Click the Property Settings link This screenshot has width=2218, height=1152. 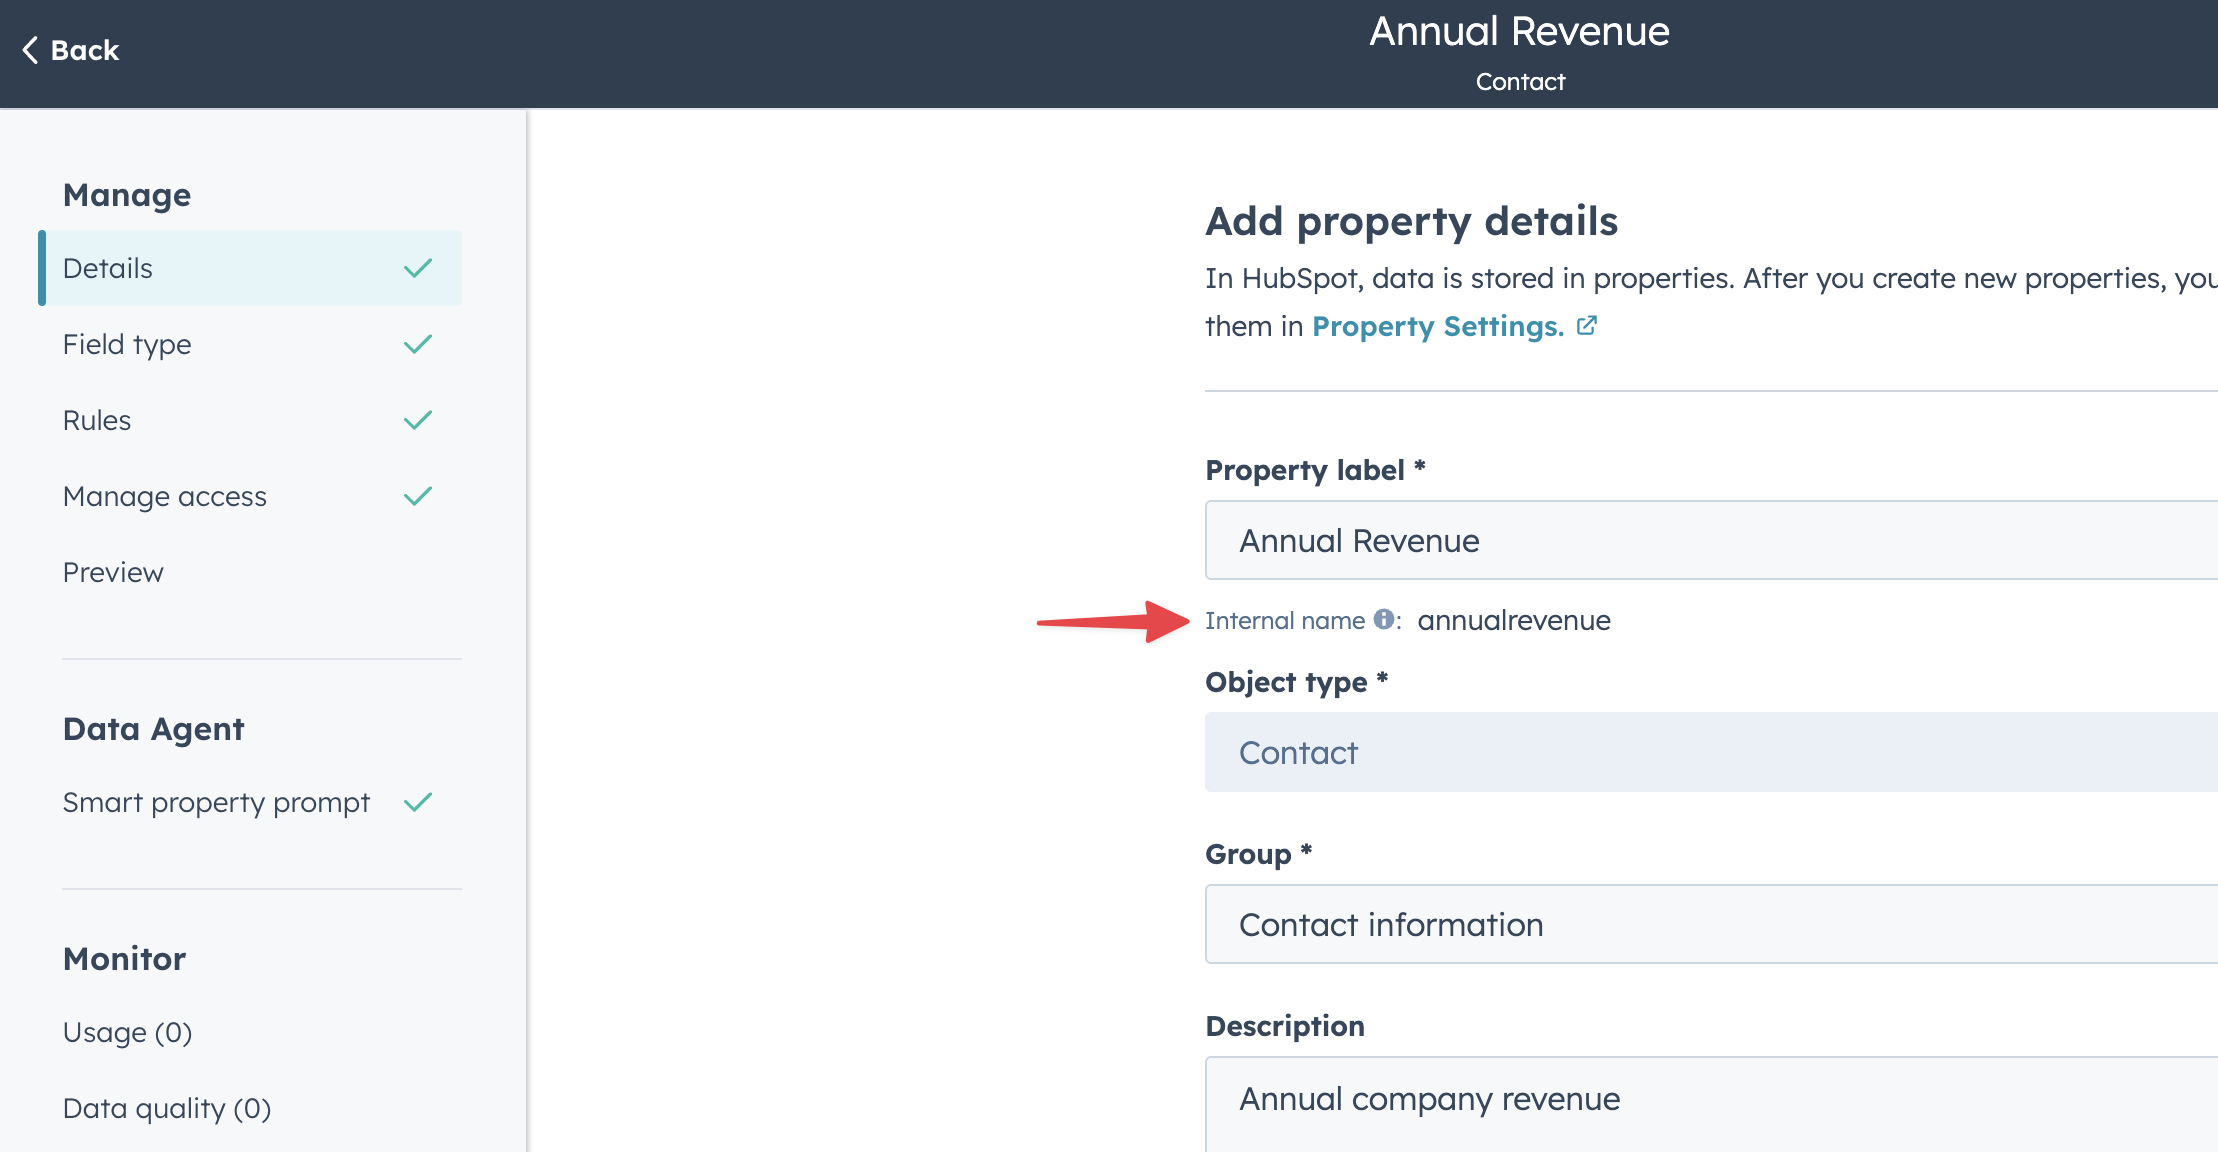point(1437,325)
